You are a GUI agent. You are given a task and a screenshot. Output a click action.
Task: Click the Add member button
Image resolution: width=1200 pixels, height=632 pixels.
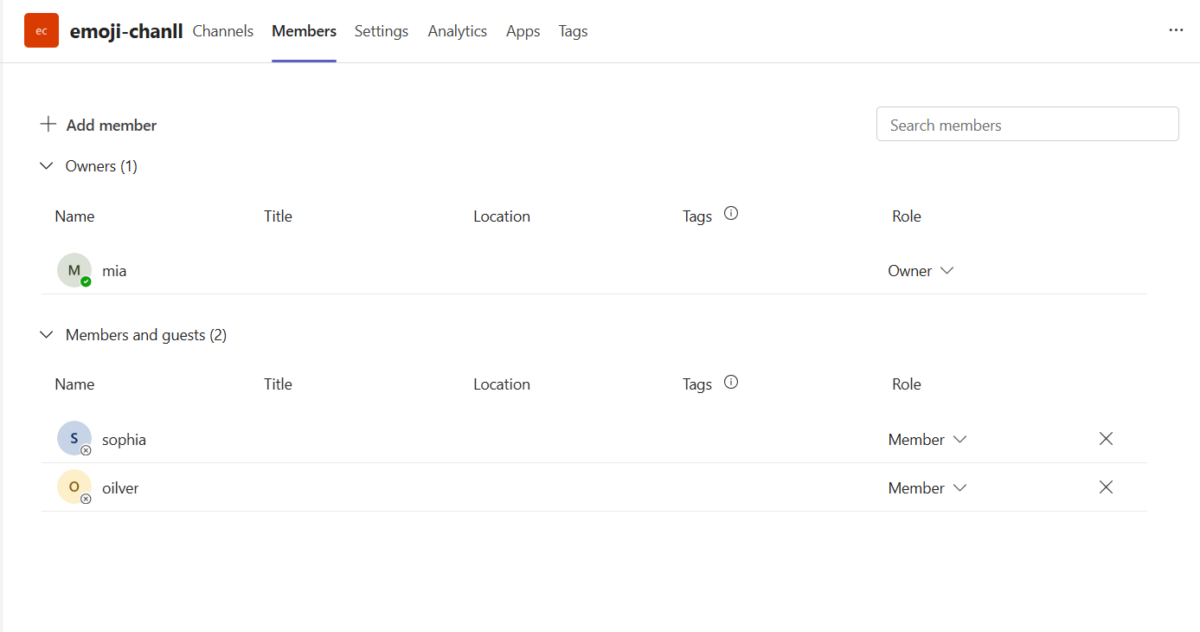pos(111,124)
